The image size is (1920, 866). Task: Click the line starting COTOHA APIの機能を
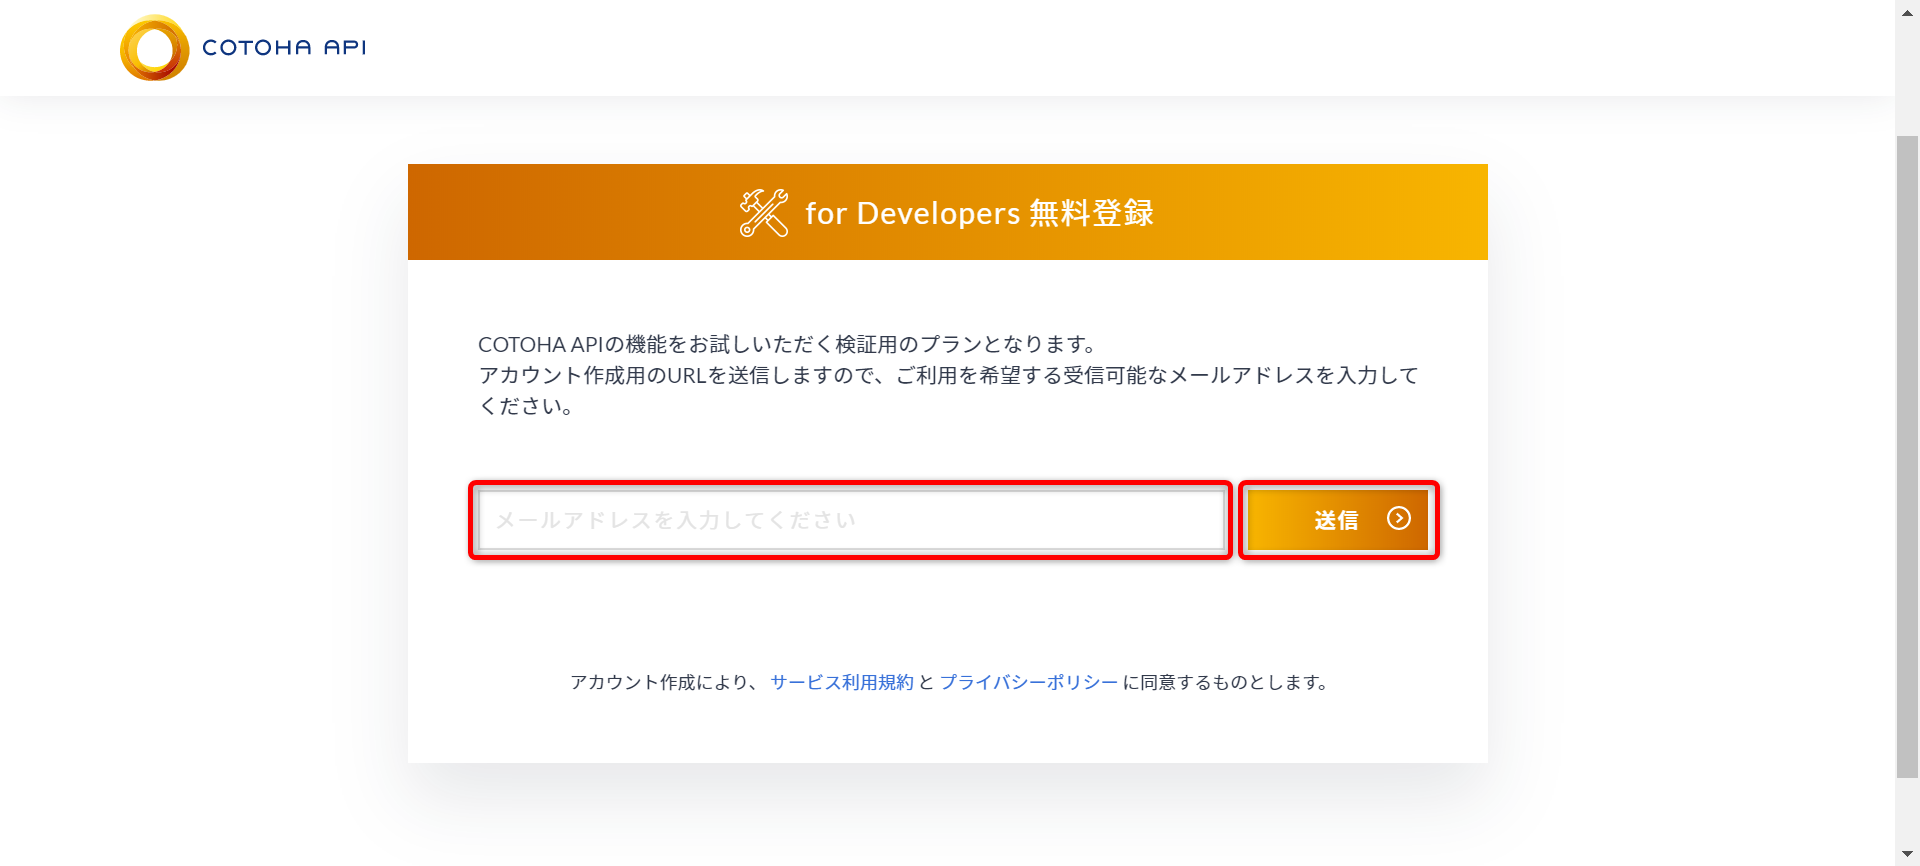[788, 345]
